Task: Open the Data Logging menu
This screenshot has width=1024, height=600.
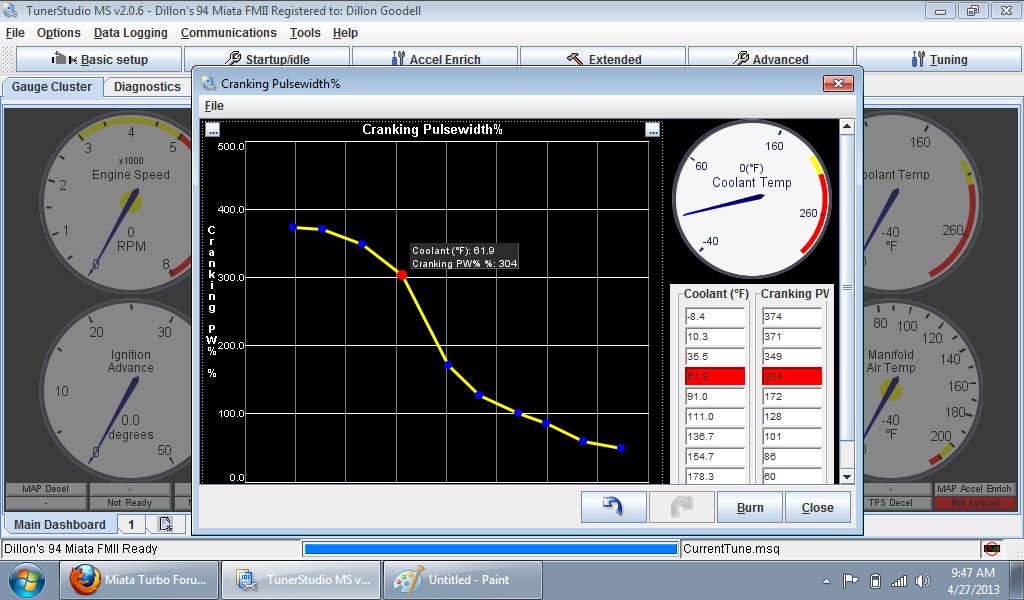Action: [x=131, y=33]
